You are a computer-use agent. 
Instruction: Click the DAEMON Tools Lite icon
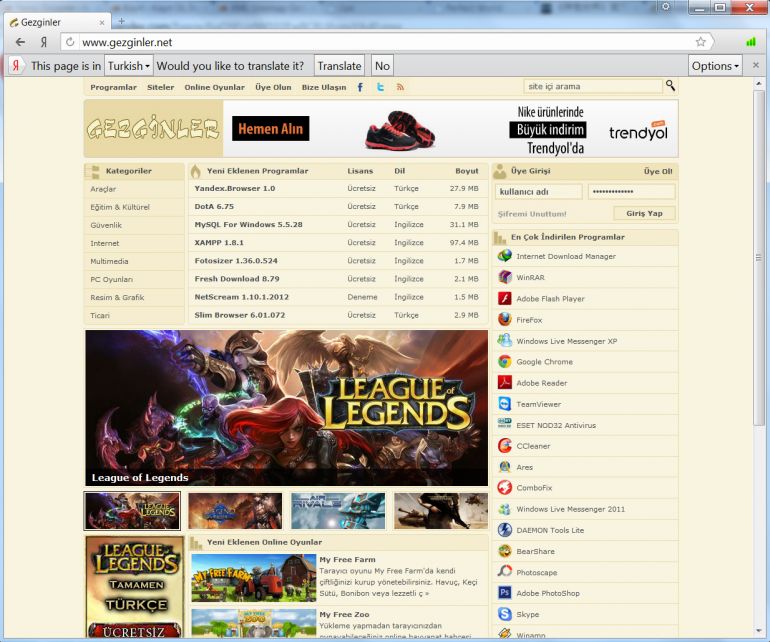click(x=504, y=530)
